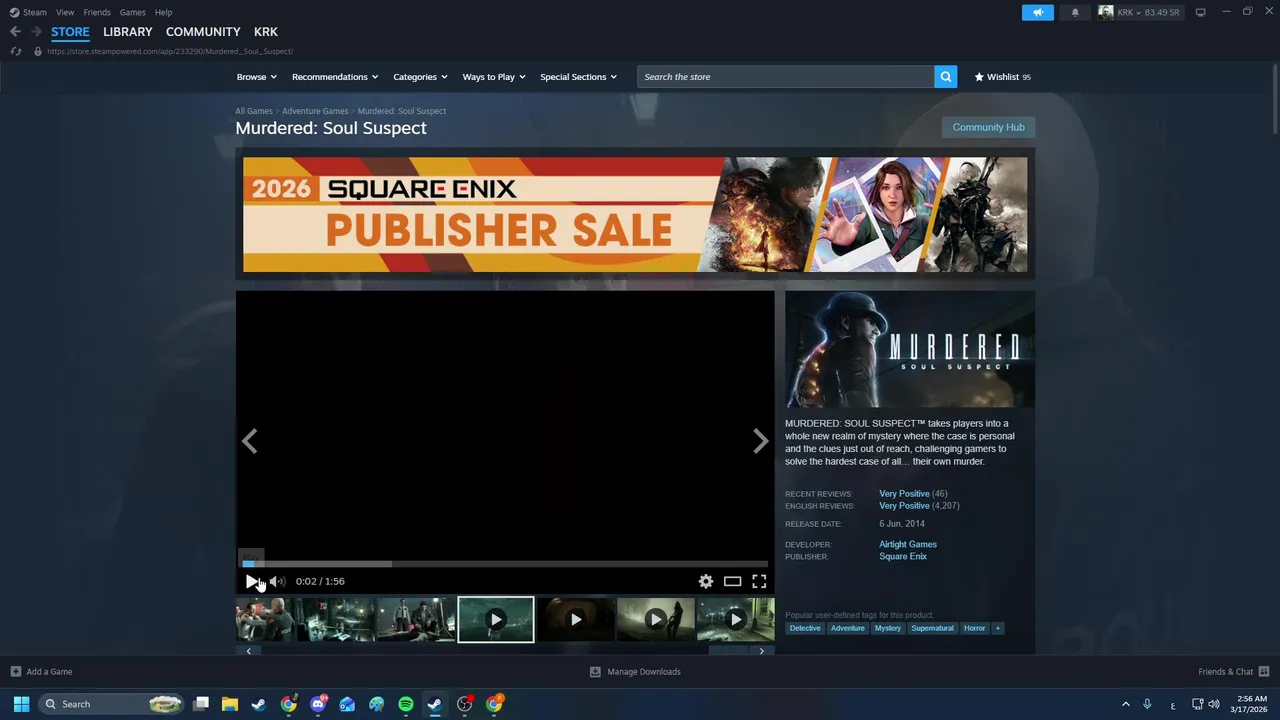This screenshot has width=1280, height=720.
Task: Reload the store page
Action: click(x=16, y=51)
